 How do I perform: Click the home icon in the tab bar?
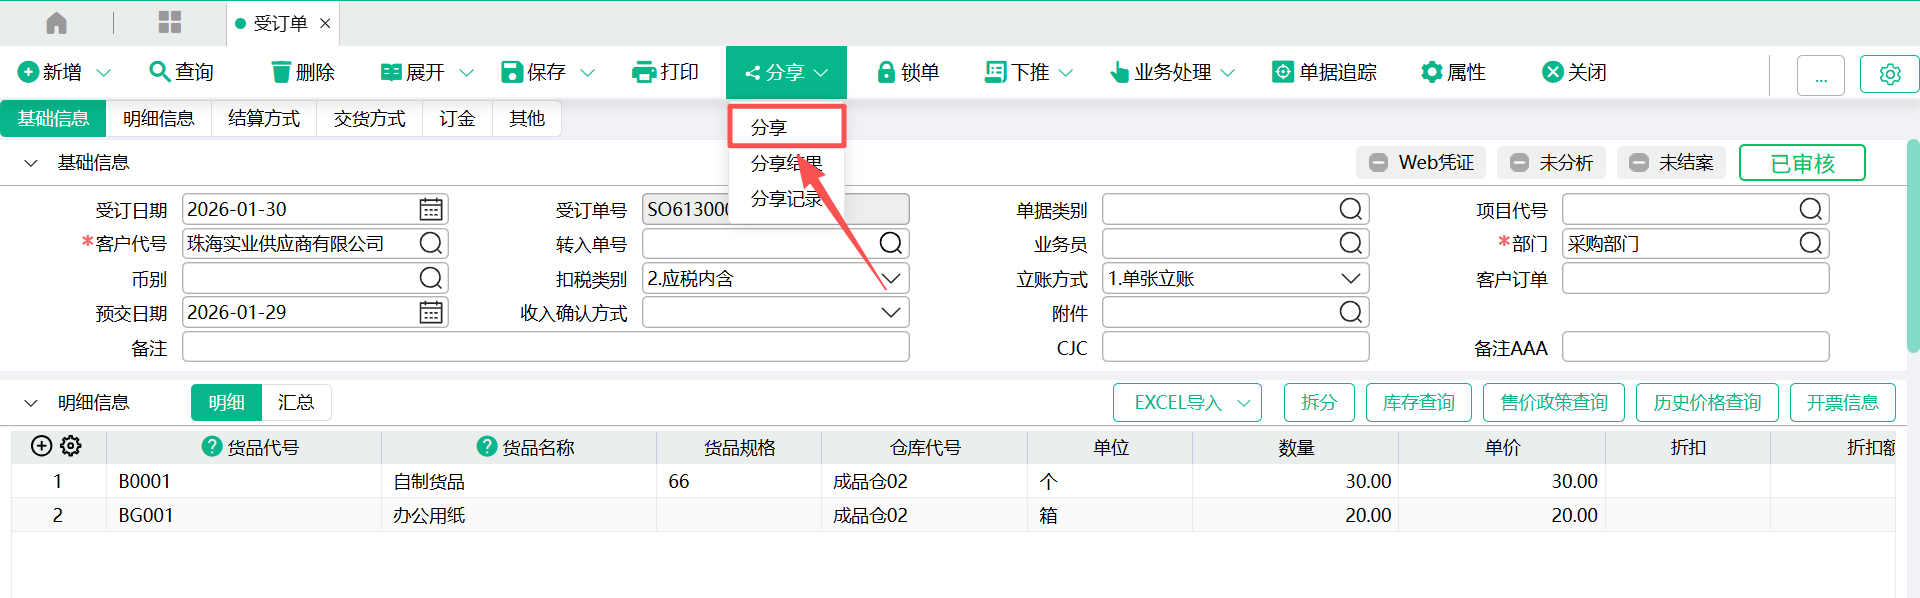click(57, 23)
